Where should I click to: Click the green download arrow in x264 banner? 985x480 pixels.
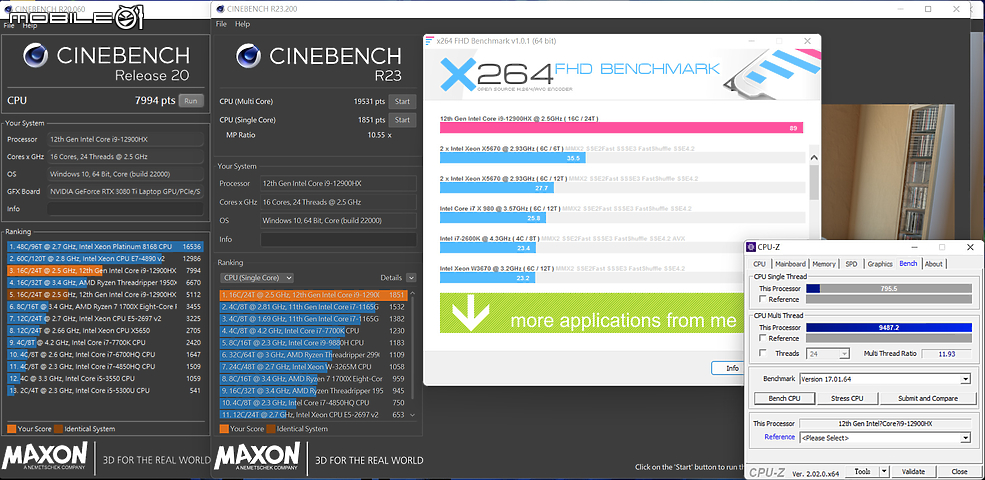coord(471,313)
